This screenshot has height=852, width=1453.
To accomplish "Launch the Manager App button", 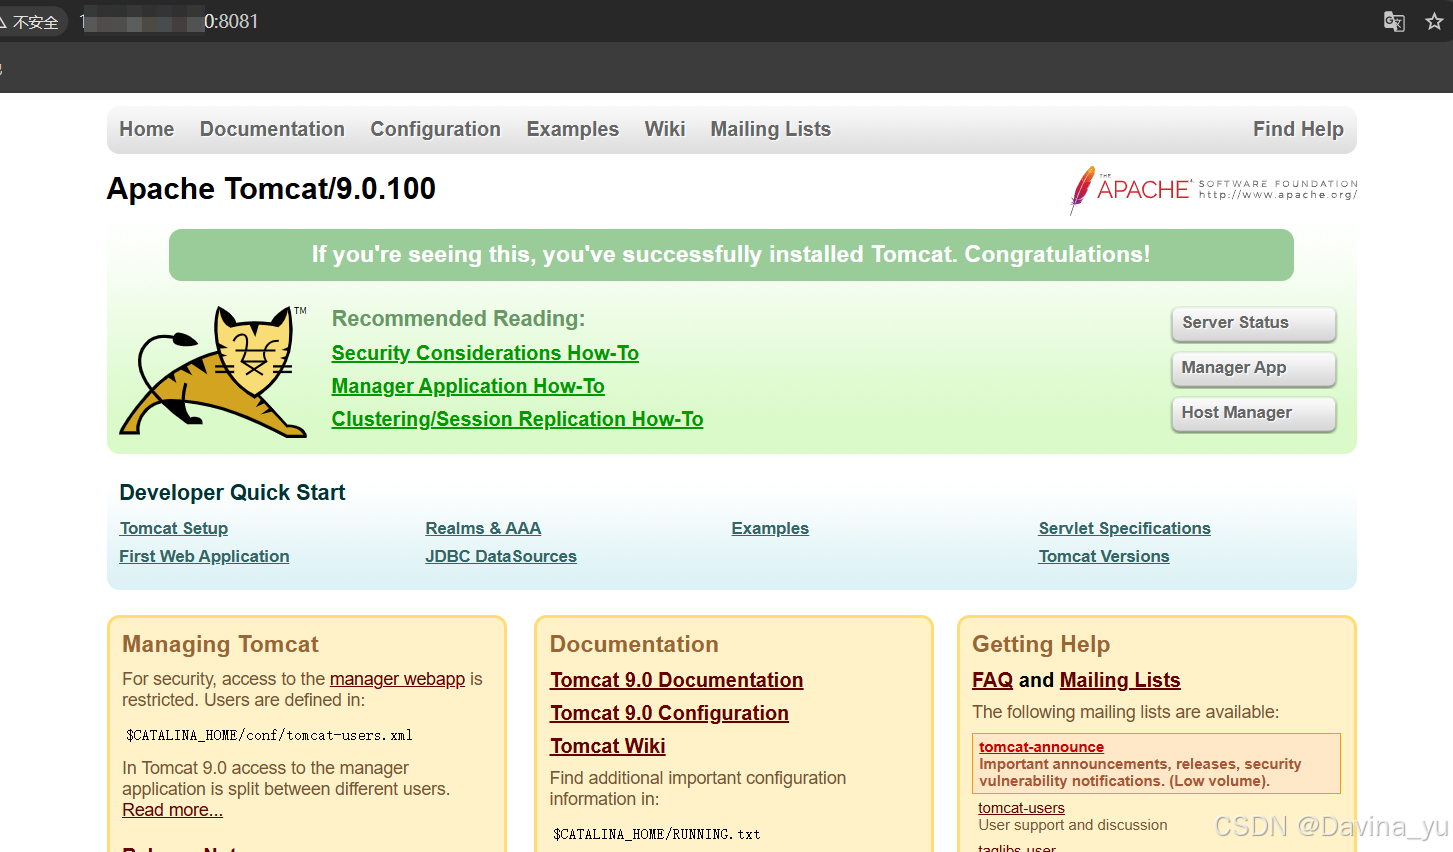I will 1253,368.
